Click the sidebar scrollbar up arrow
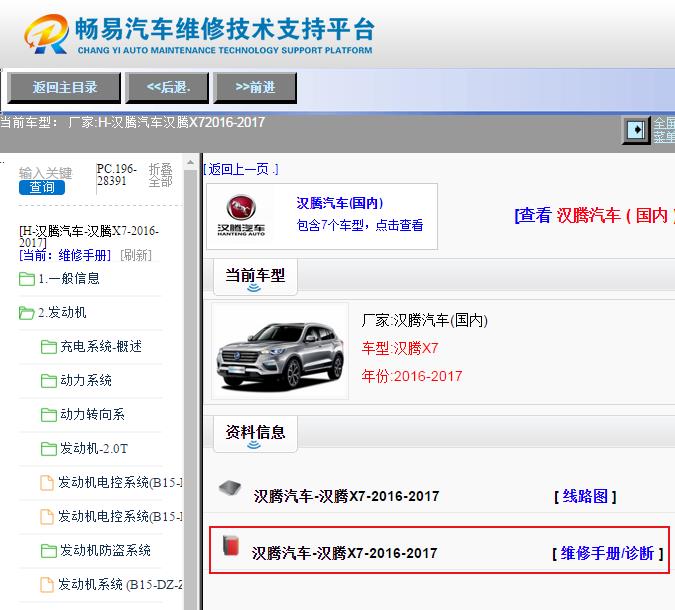 click(x=190, y=163)
